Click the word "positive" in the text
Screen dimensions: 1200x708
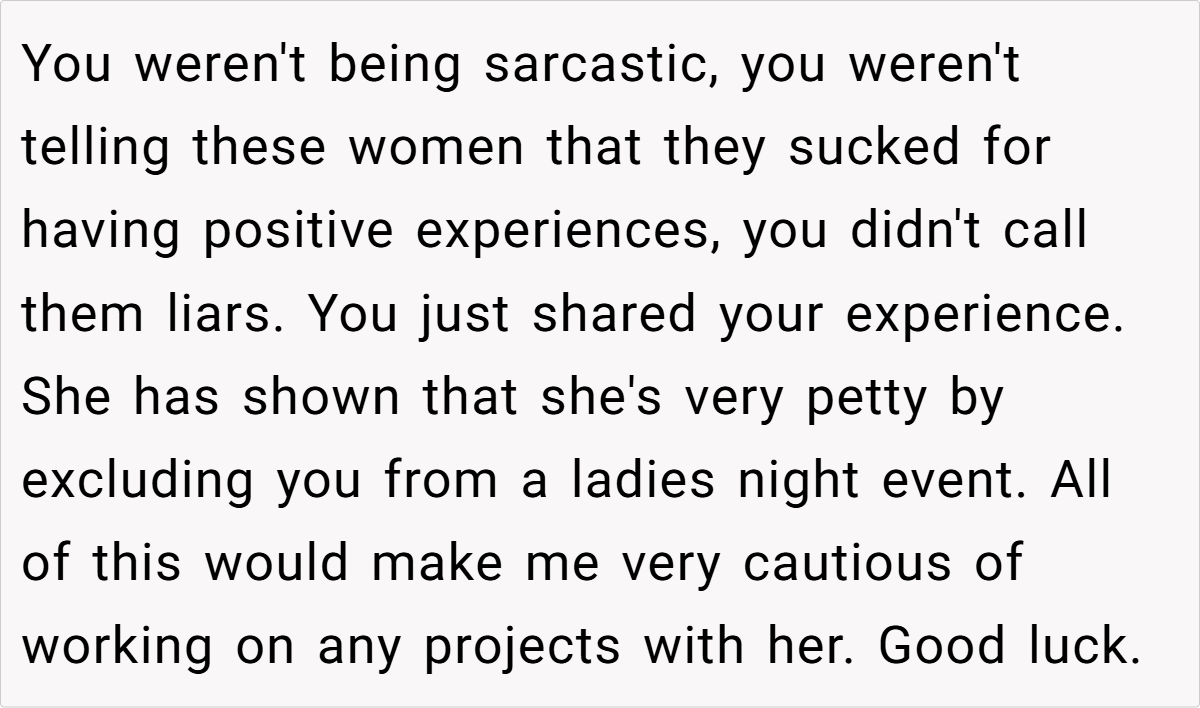(294, 232)
